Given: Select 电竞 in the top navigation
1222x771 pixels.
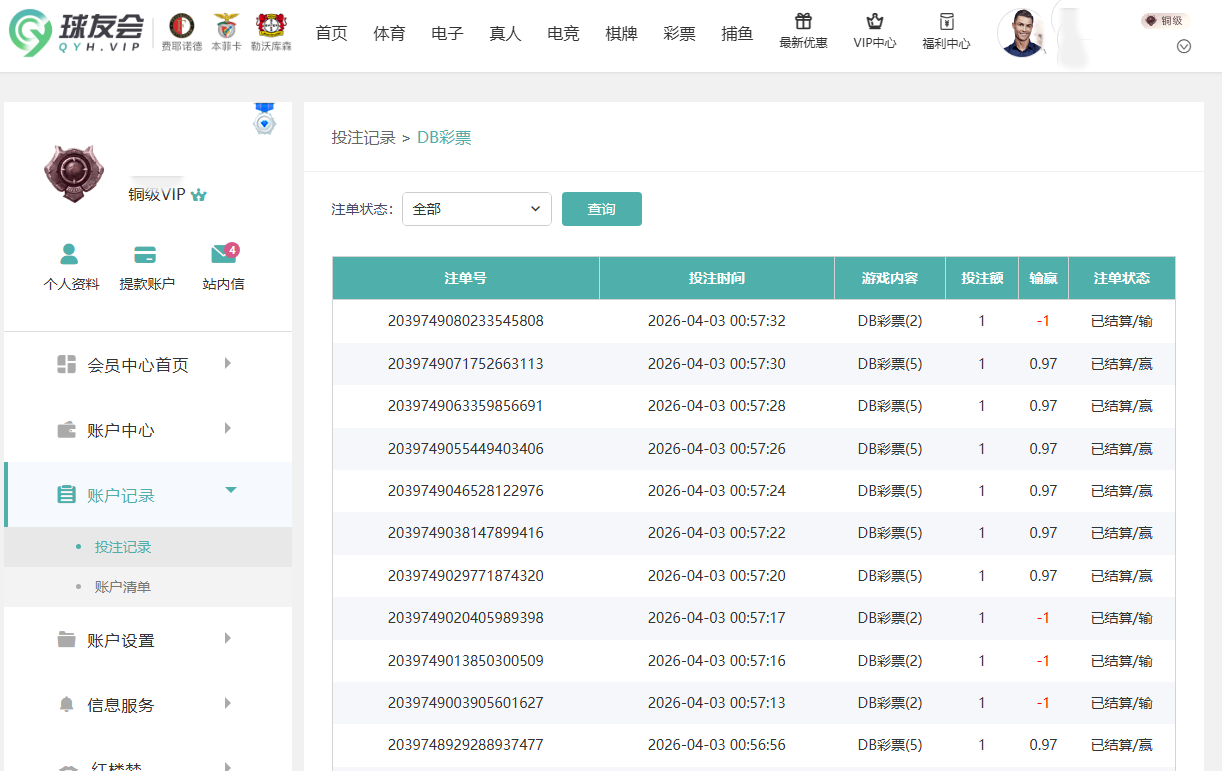Looking at the screenshot, I should 563,32.
